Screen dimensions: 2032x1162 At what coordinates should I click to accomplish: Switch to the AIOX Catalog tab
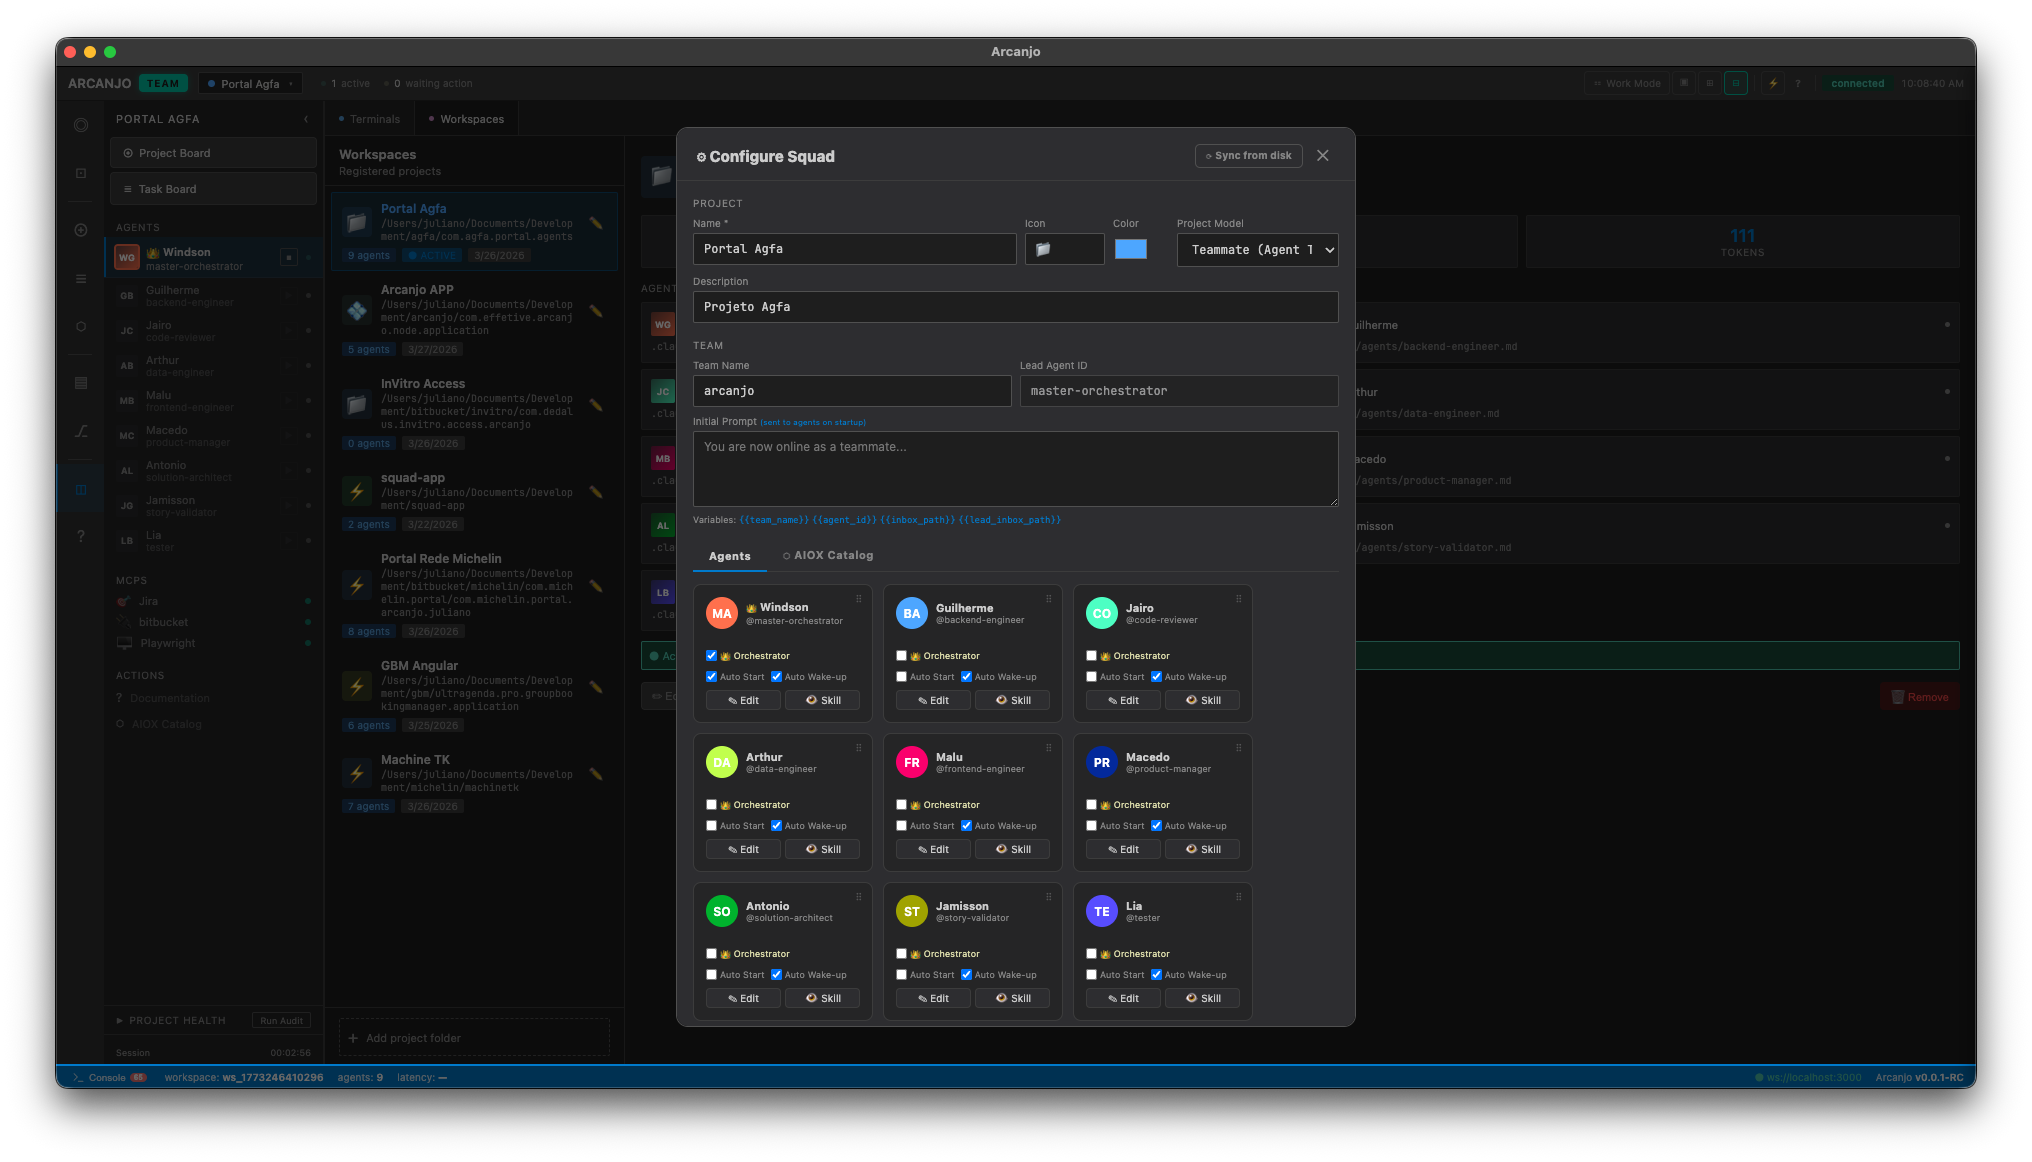click(x=827, y=555)
